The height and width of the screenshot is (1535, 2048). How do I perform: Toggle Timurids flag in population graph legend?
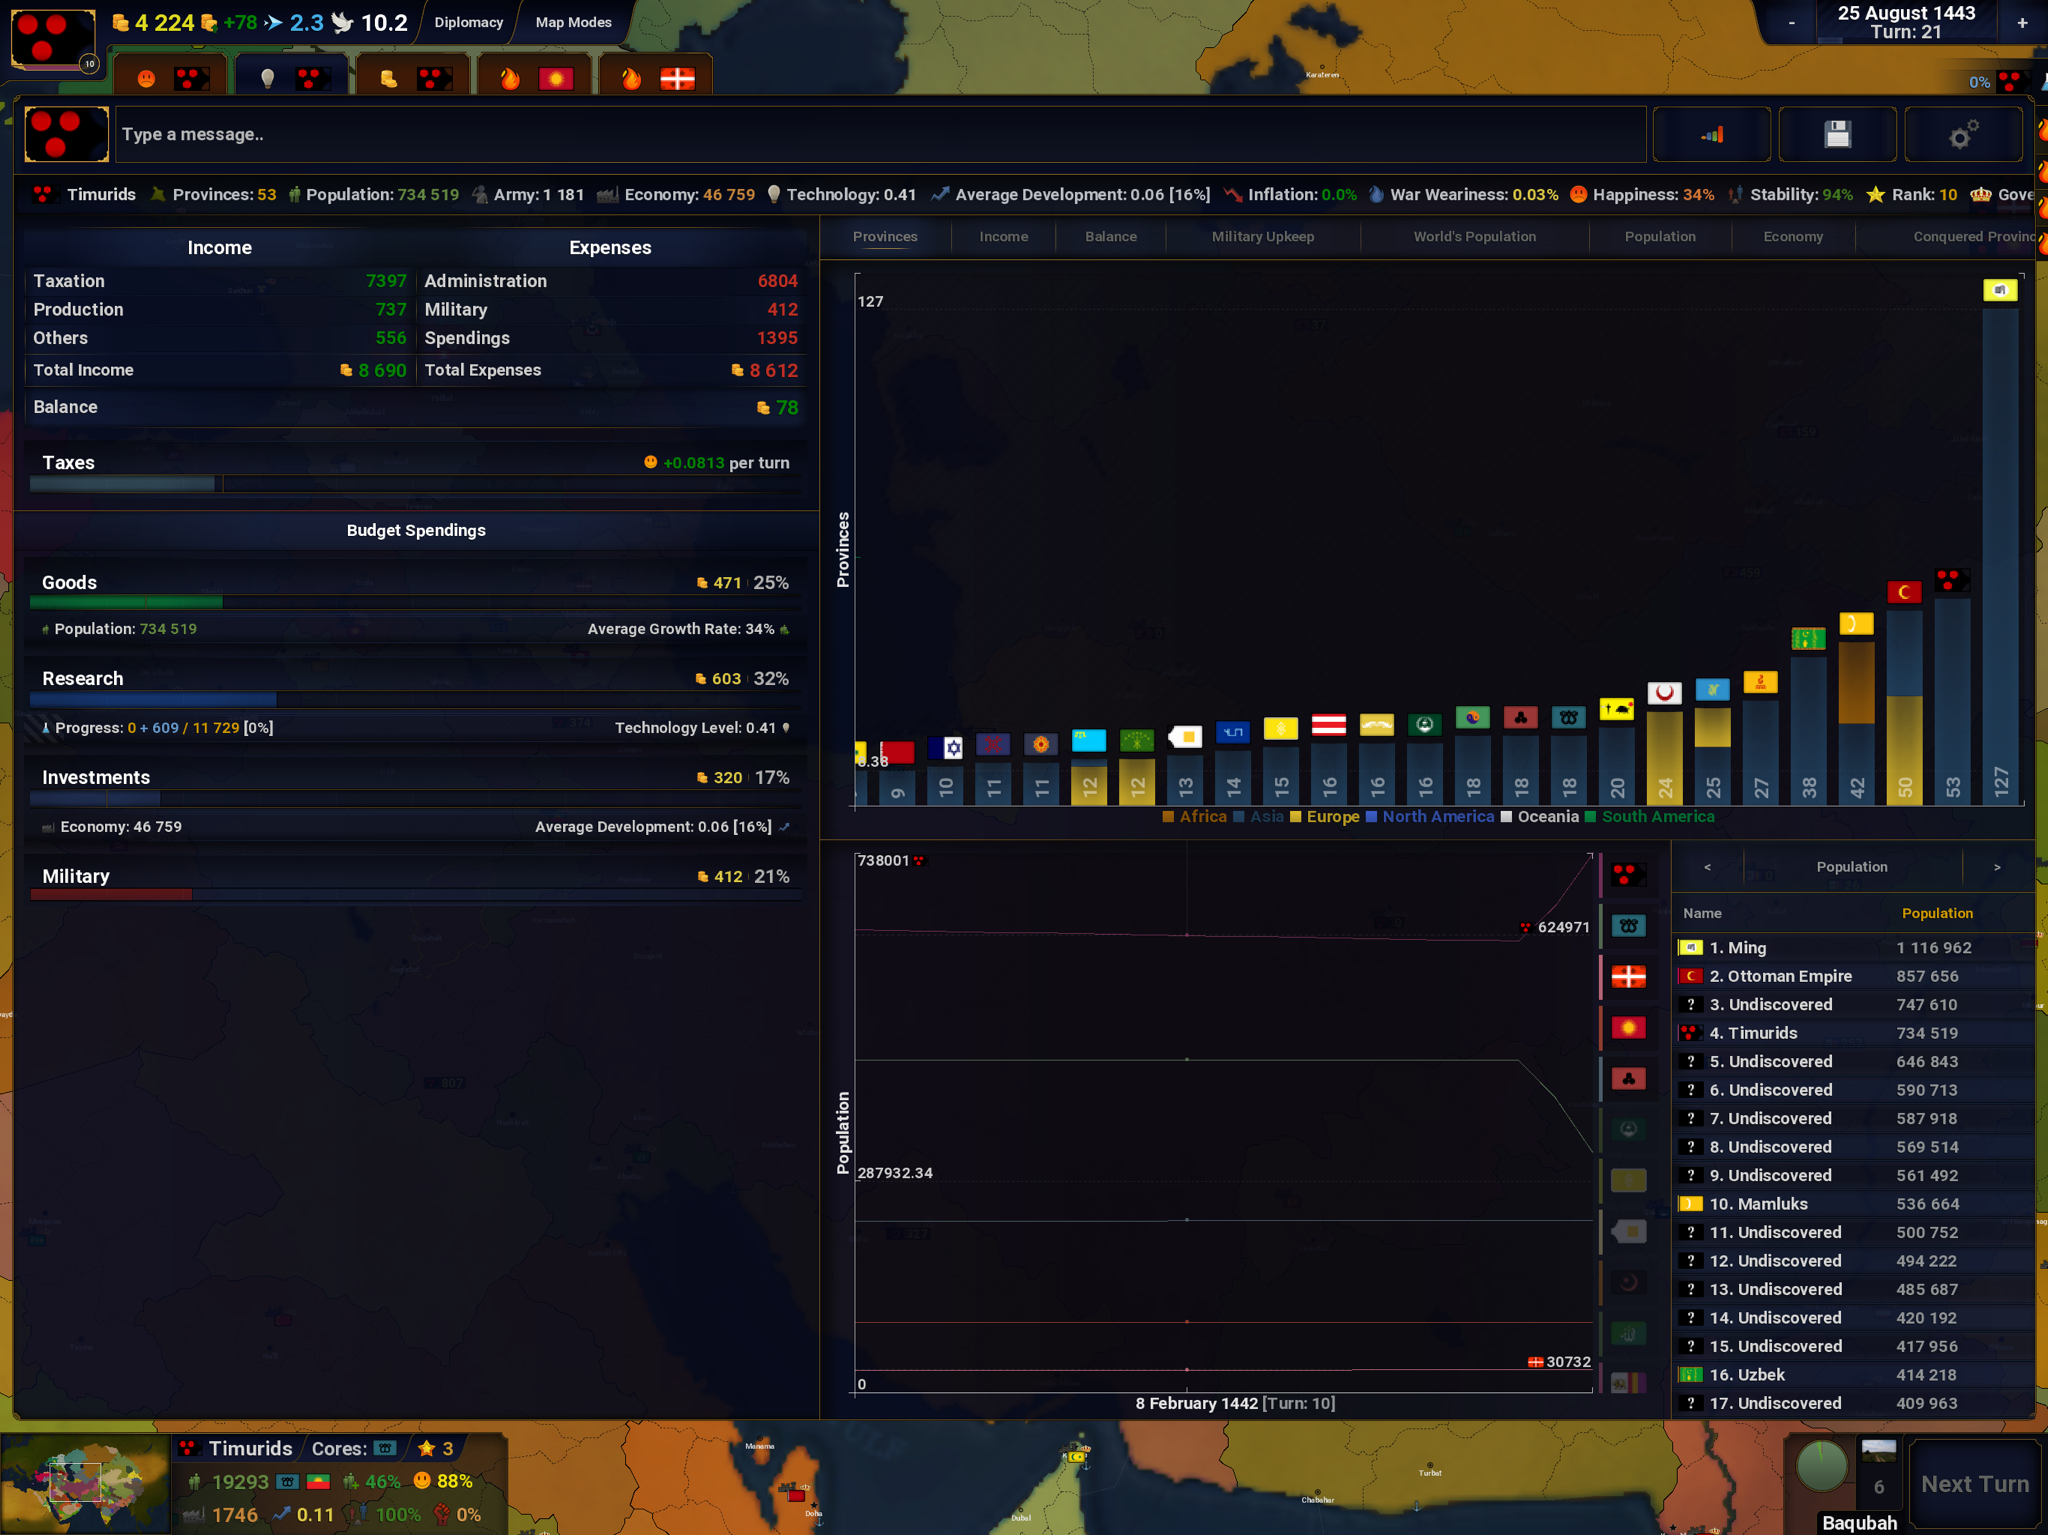point(1628,875)
